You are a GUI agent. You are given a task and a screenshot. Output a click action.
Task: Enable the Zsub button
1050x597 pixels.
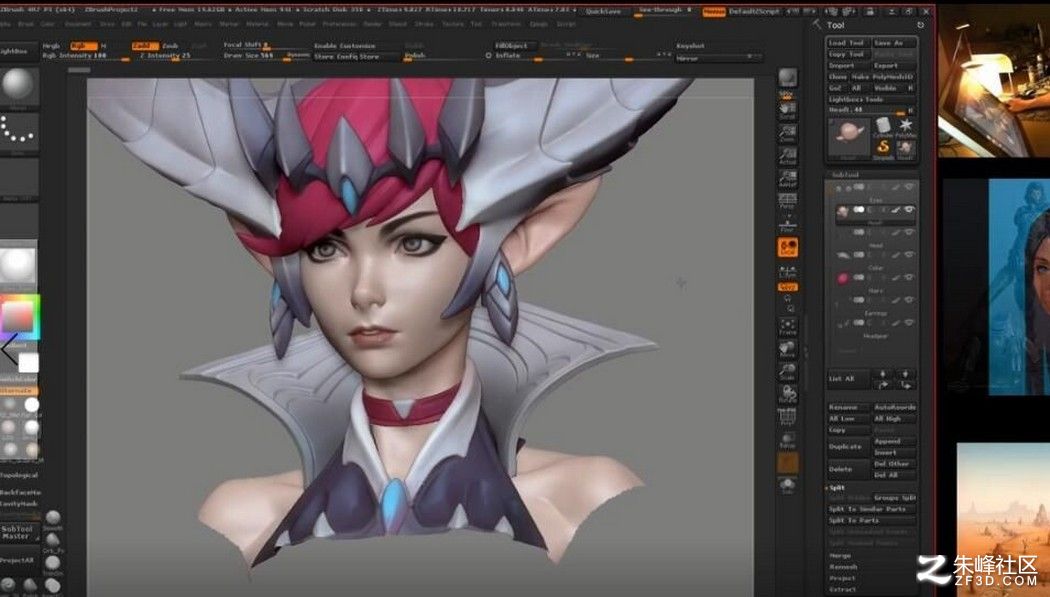(171, 46)
